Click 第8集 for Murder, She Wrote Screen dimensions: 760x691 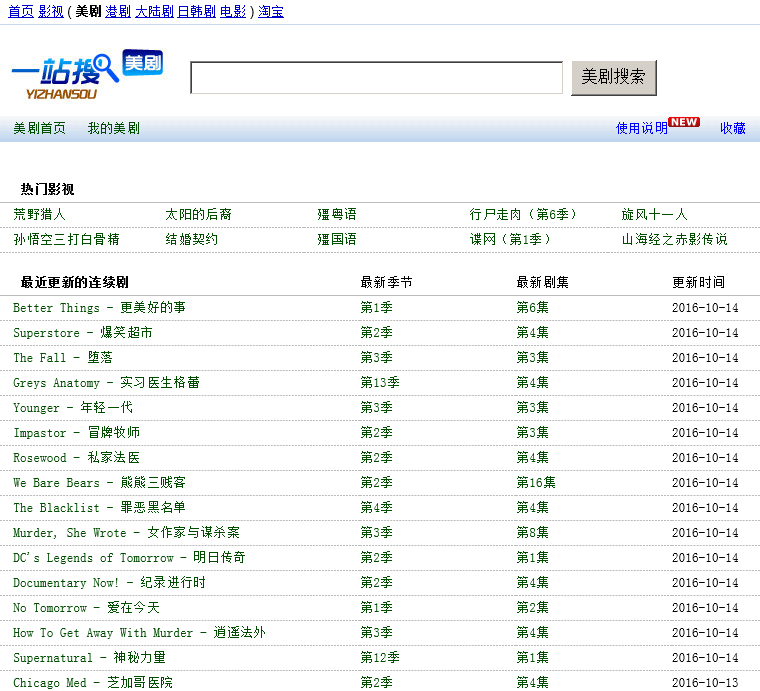(x=533, y=533)
